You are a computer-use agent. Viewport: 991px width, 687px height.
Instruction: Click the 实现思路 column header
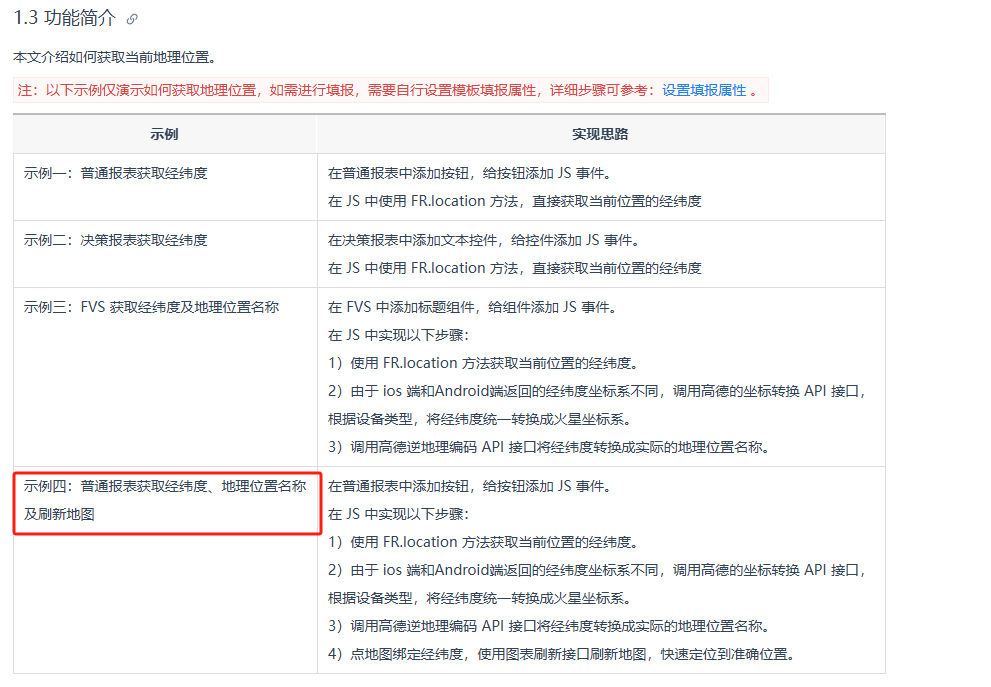click(600, 134)
